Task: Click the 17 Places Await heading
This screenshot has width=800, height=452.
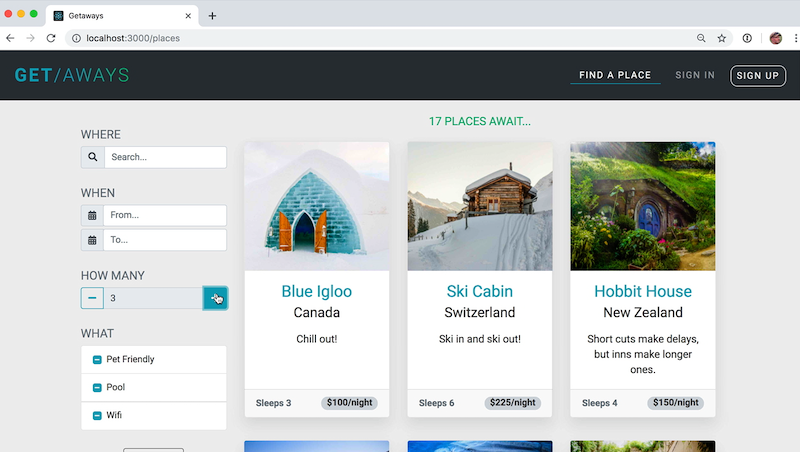Action: tap(480, 121)
